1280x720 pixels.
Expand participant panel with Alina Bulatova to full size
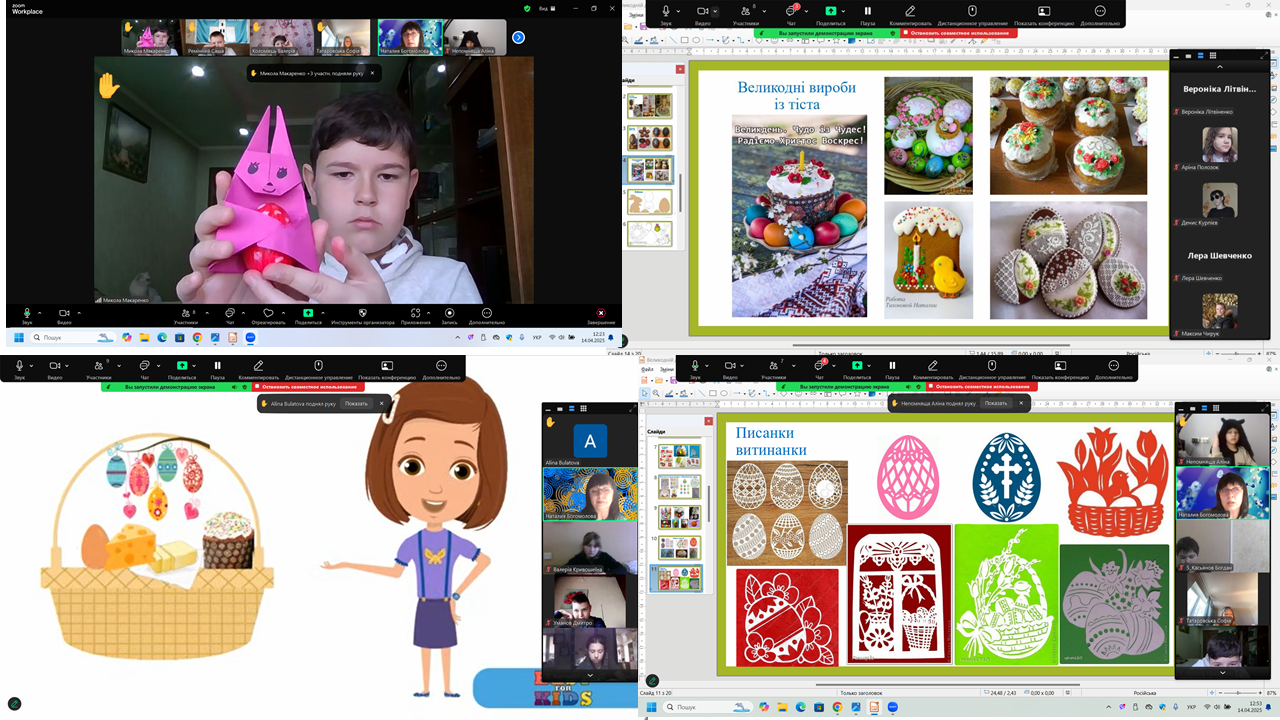633,409
